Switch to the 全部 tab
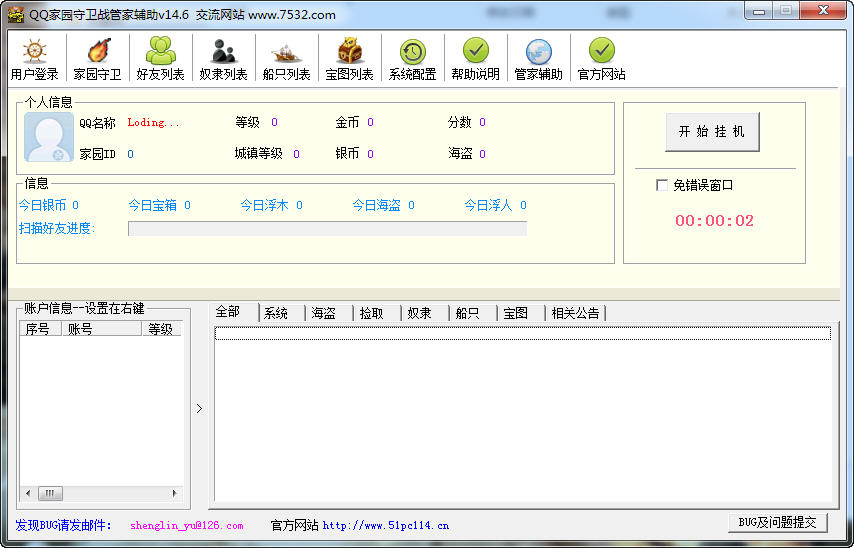This screenshot has height=548, width=854. 228,312
